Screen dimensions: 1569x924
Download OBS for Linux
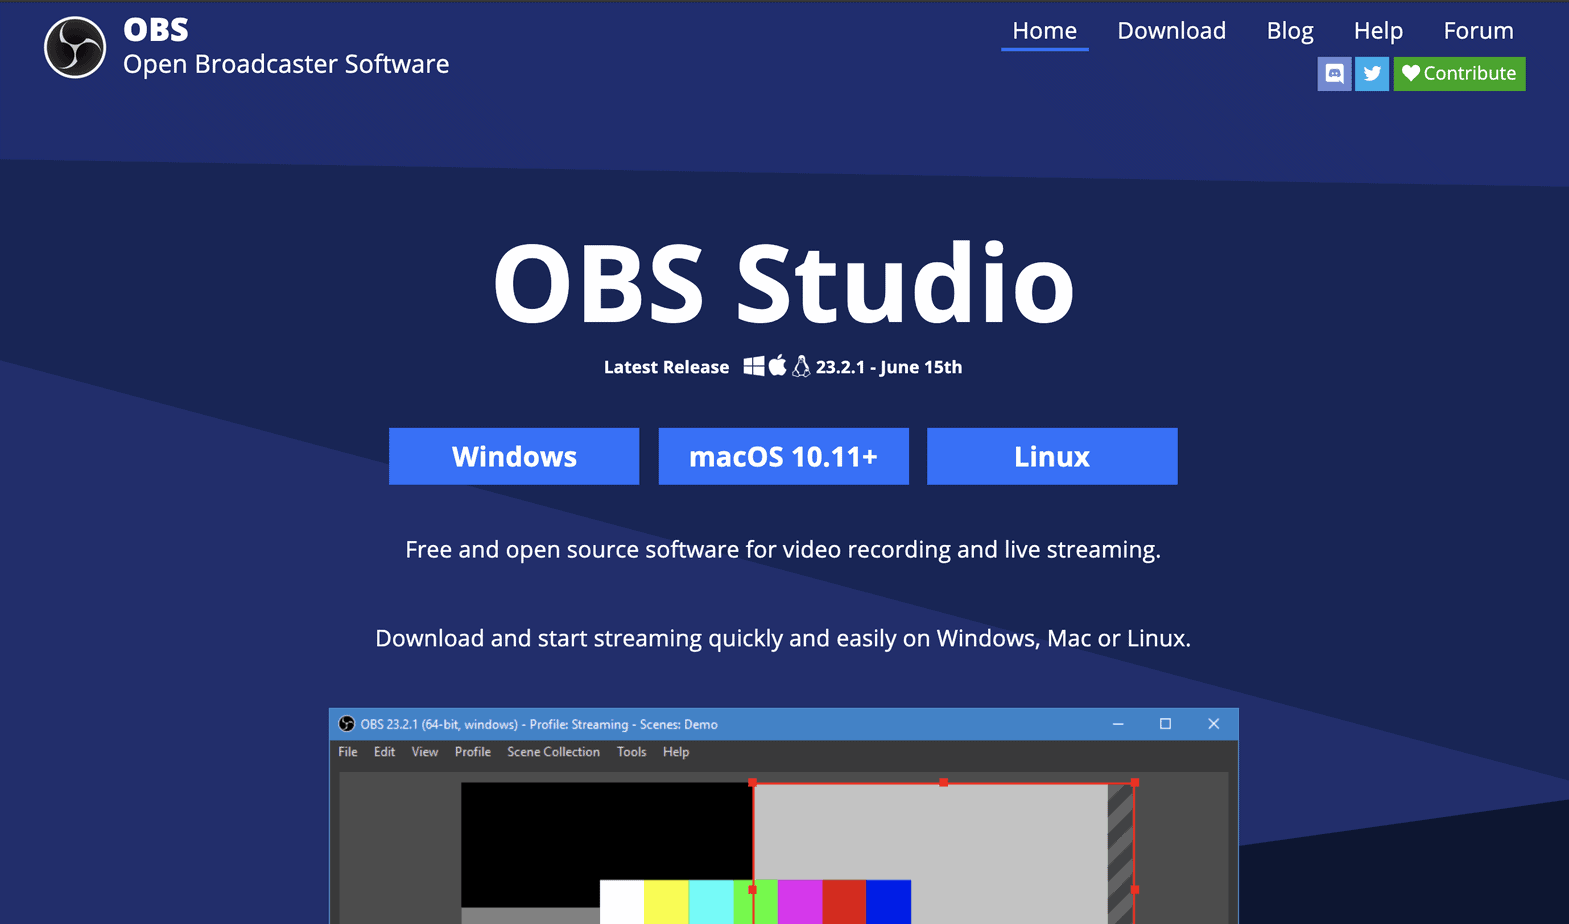(1052, 456)
